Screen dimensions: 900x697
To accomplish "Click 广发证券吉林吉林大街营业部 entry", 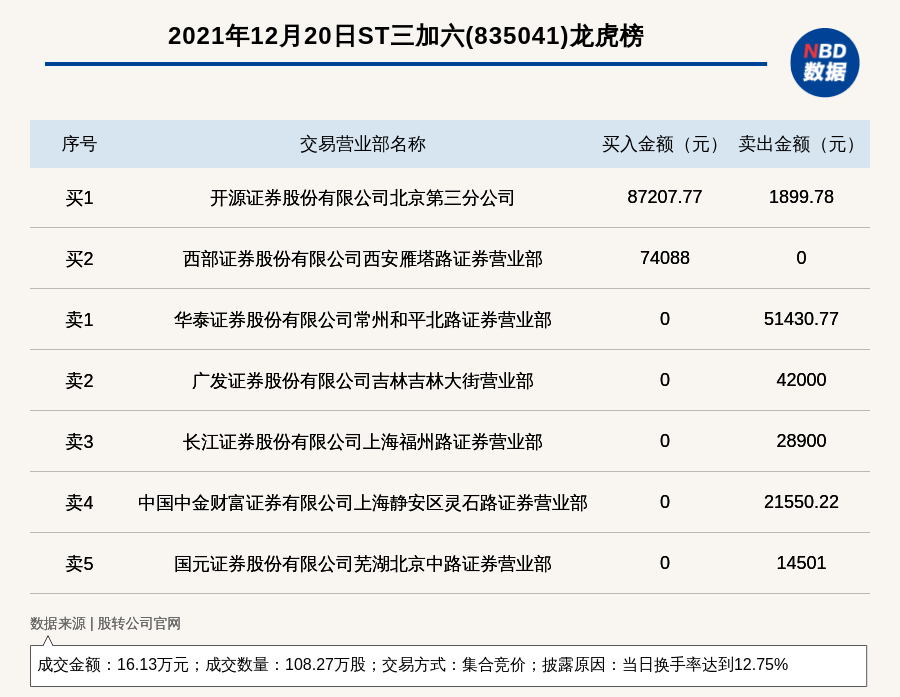I will [362, 381].
